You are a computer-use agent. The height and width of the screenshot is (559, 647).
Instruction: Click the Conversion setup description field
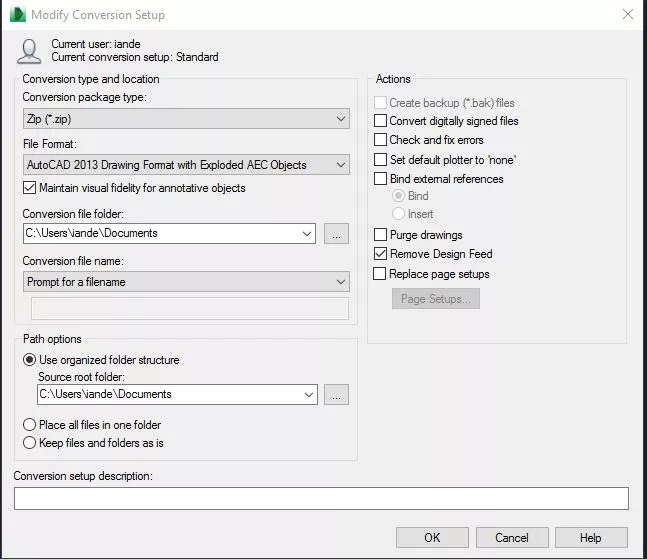tap(321, 498)
